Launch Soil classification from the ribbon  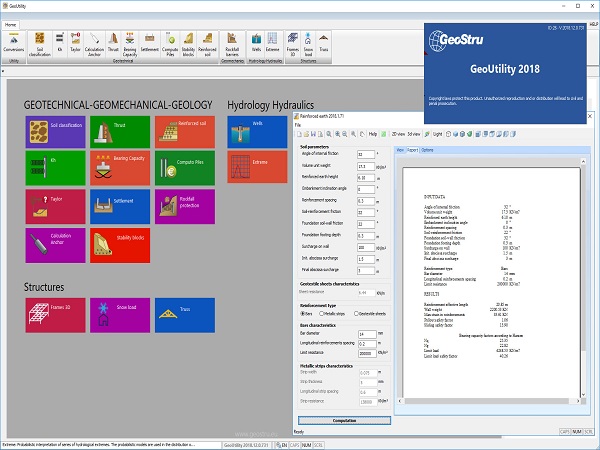(x=39, y=44)
